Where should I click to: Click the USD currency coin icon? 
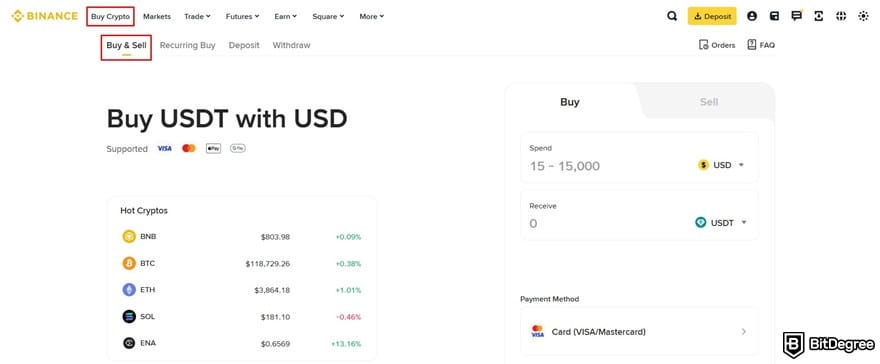[703, 165]
